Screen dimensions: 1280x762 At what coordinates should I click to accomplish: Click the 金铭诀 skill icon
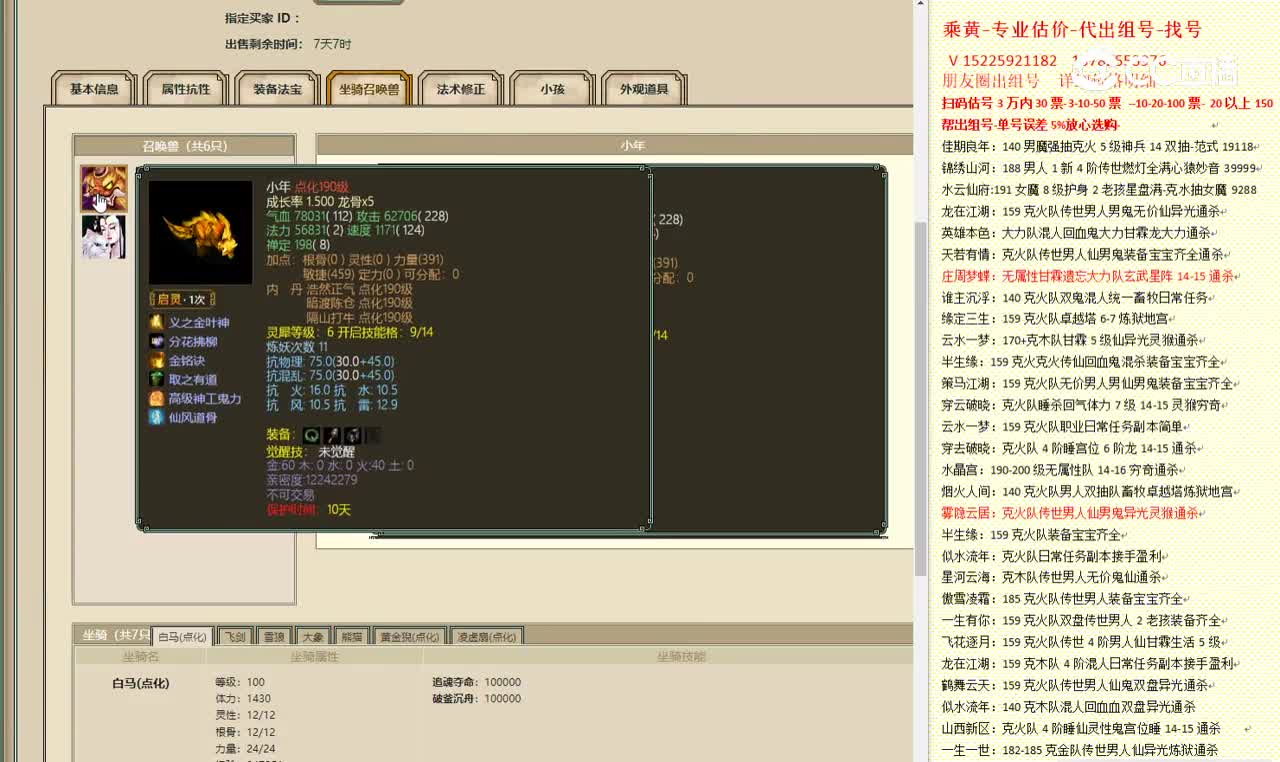tap(156, 360)
